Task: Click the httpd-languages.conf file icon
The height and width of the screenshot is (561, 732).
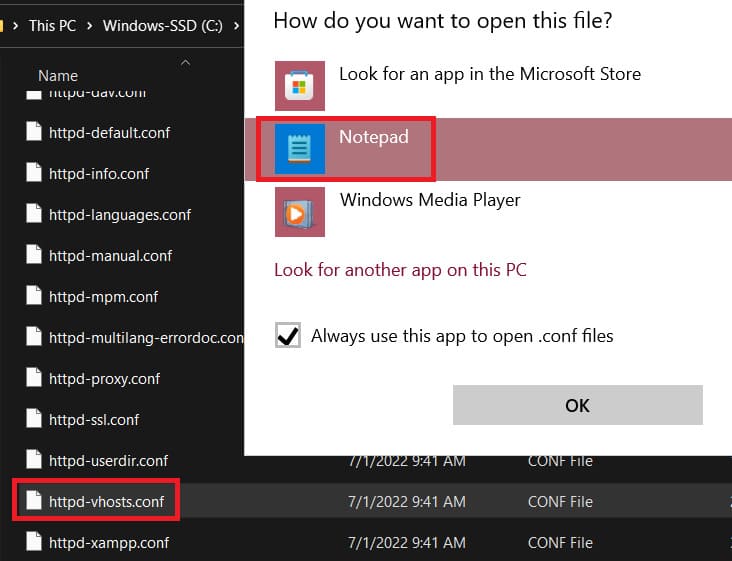Action: (34, 215)
